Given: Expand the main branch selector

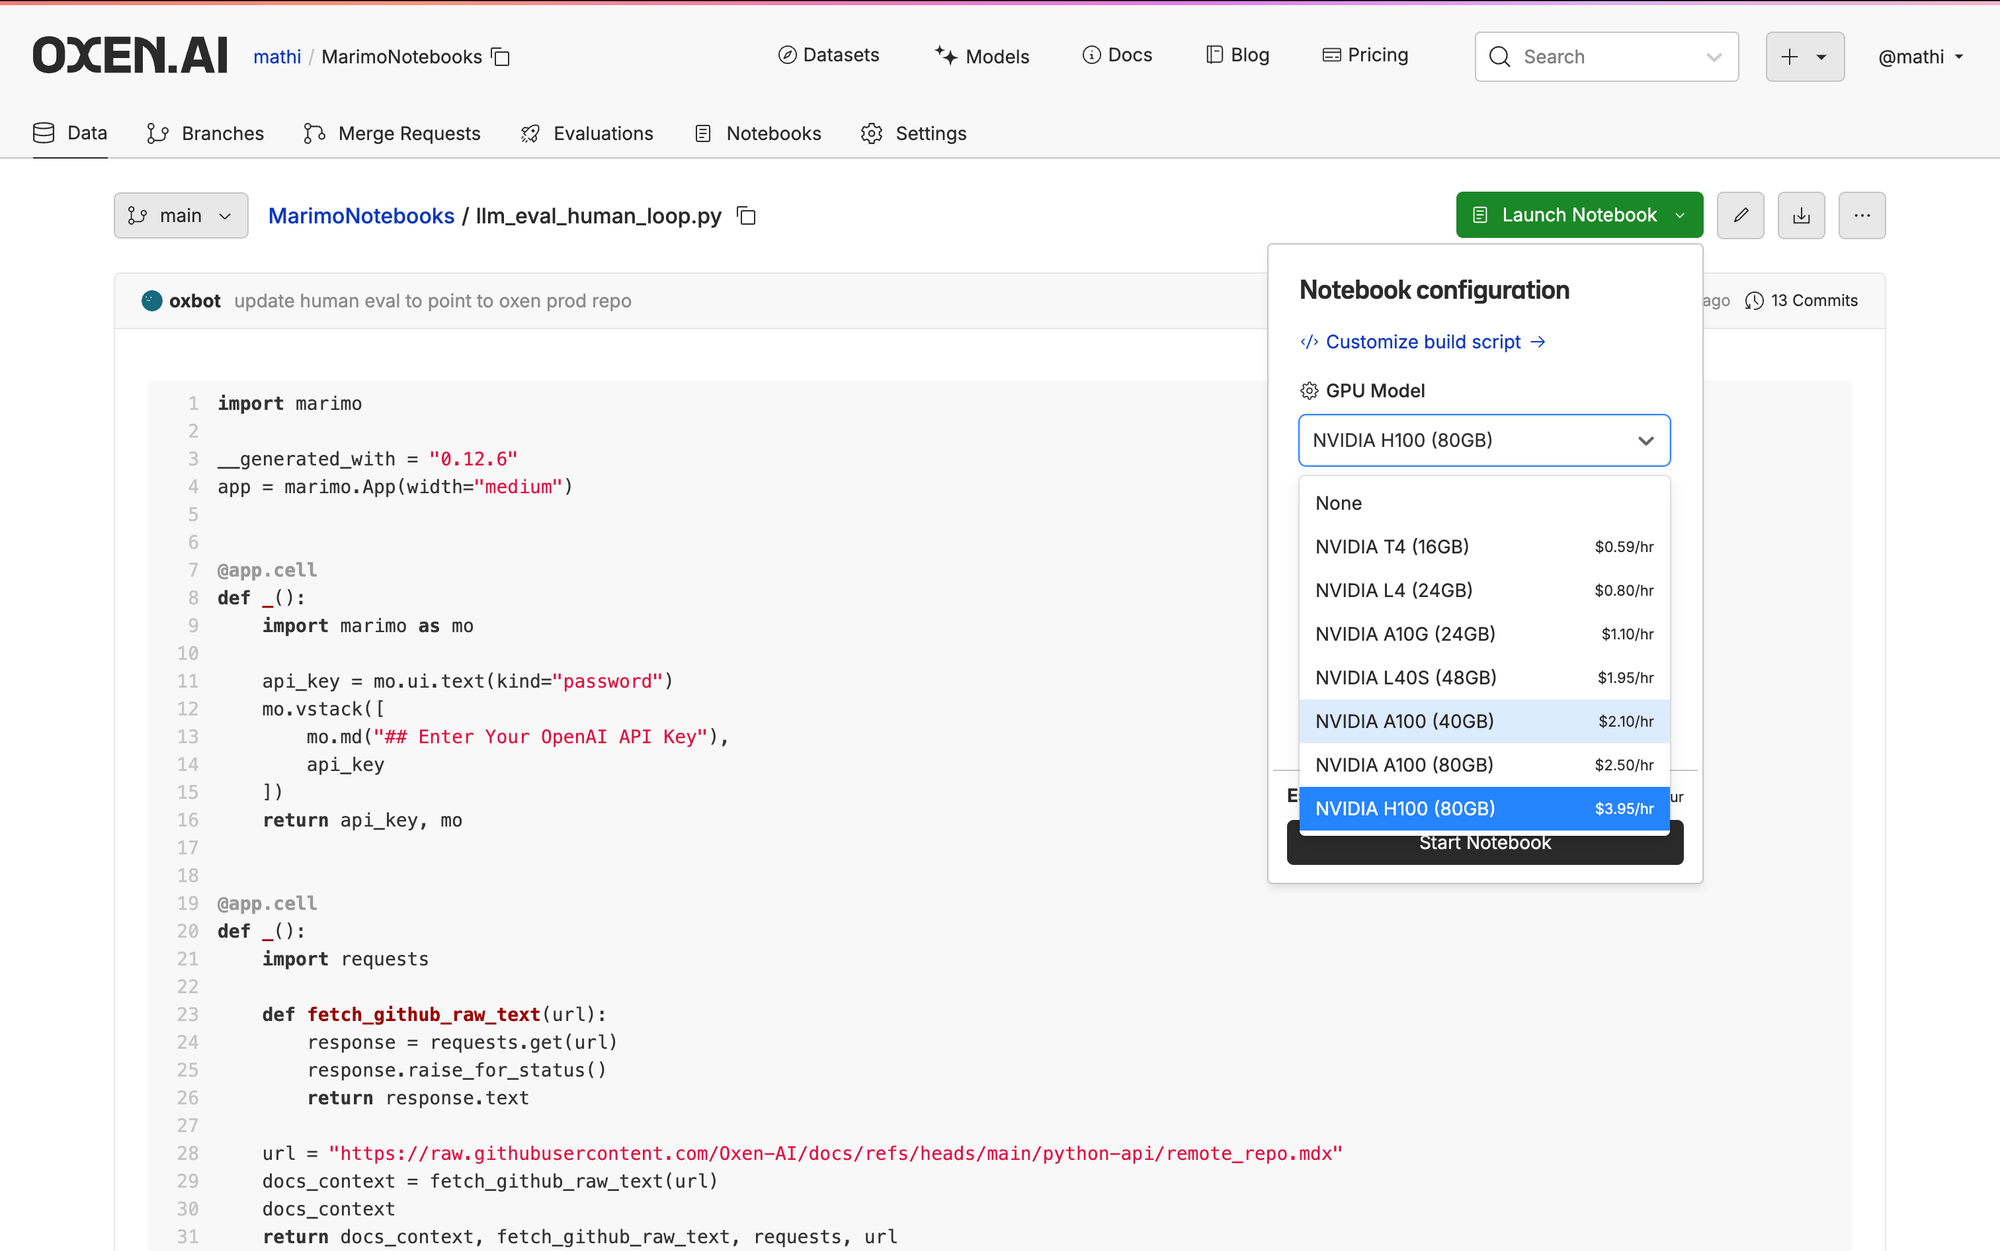Looking at the screenshot, I should (x=181, y=216).
